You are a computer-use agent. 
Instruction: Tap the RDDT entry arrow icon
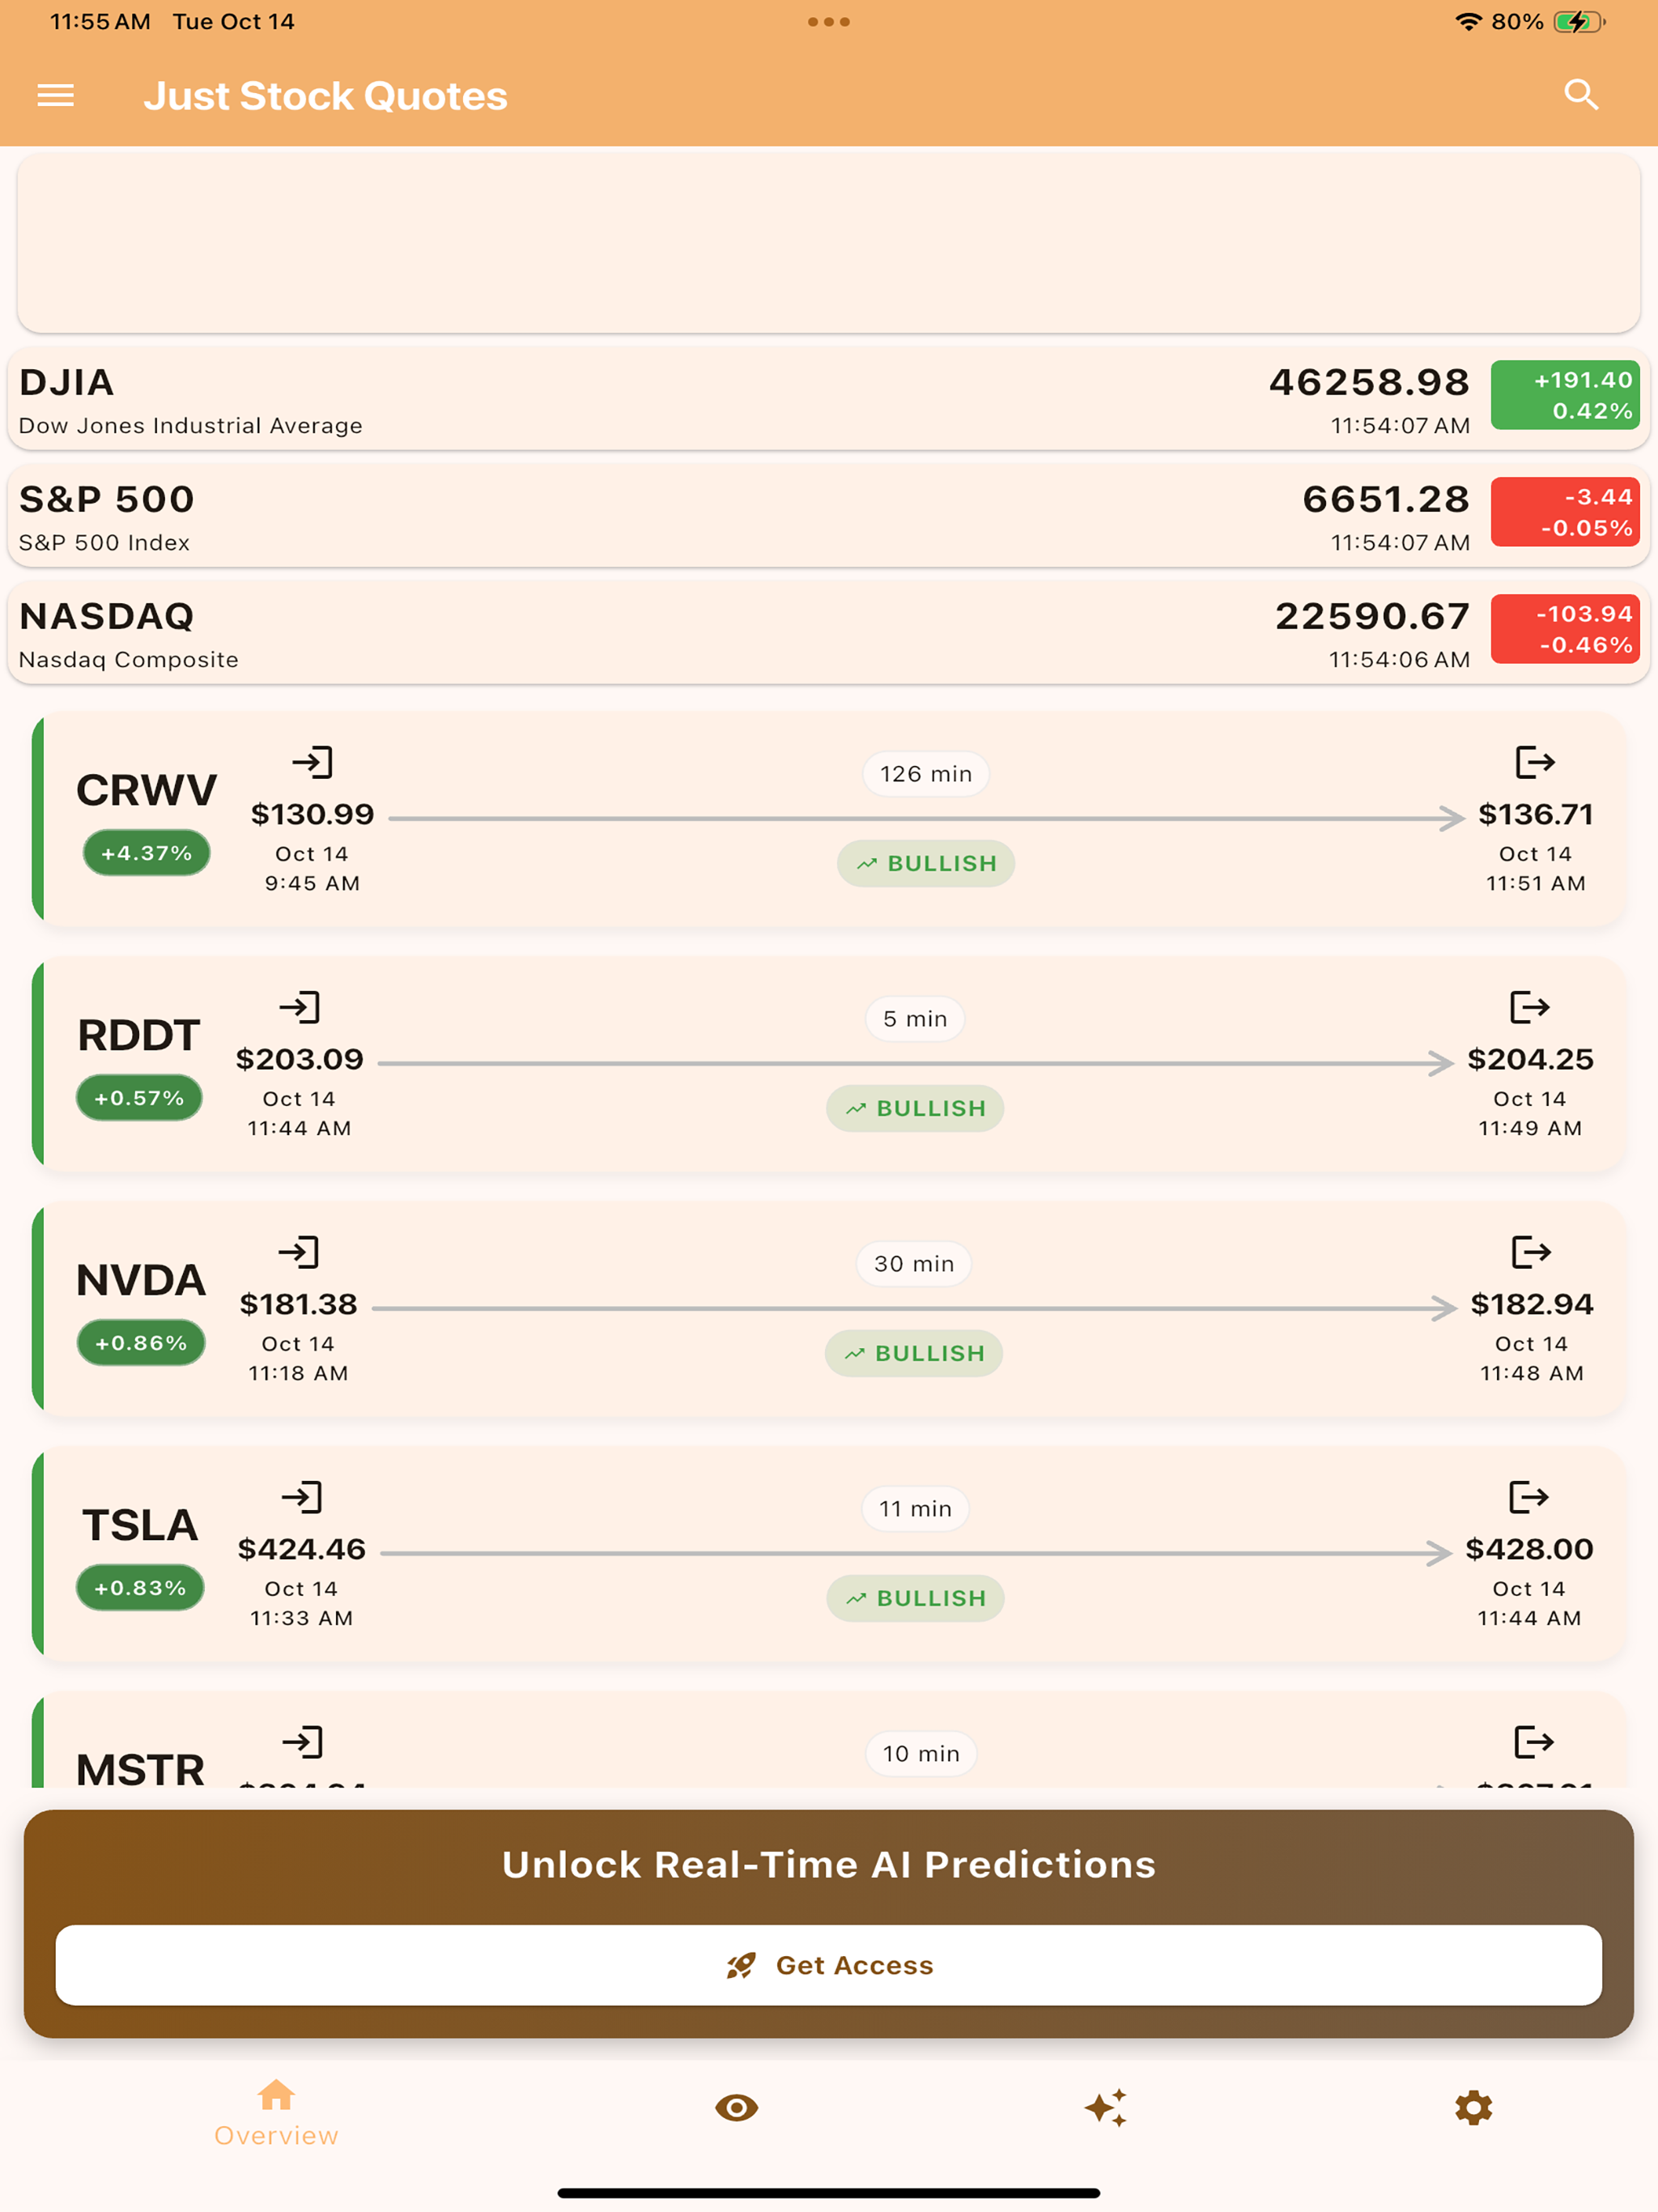coord(299,1007)
